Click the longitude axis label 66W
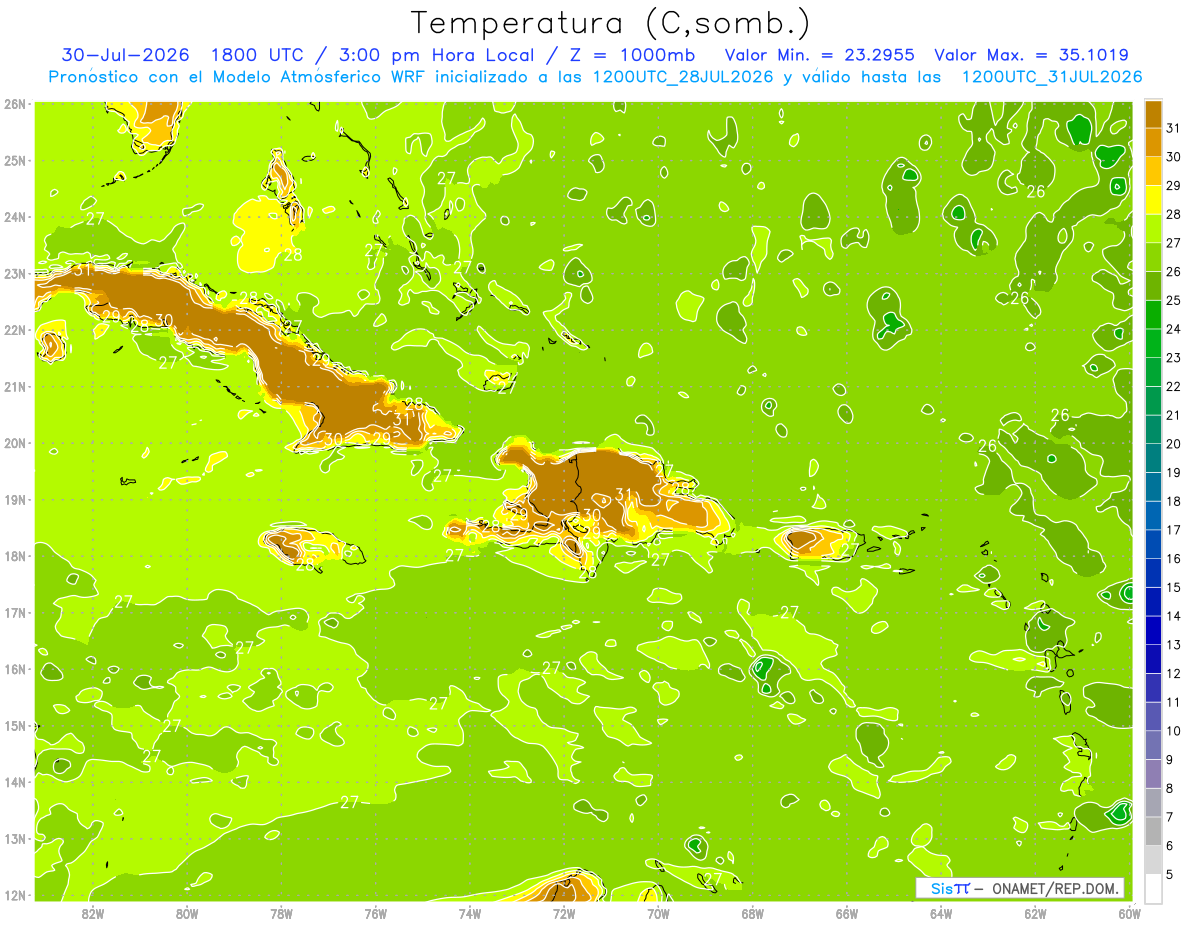 click(x=847, y=913)
